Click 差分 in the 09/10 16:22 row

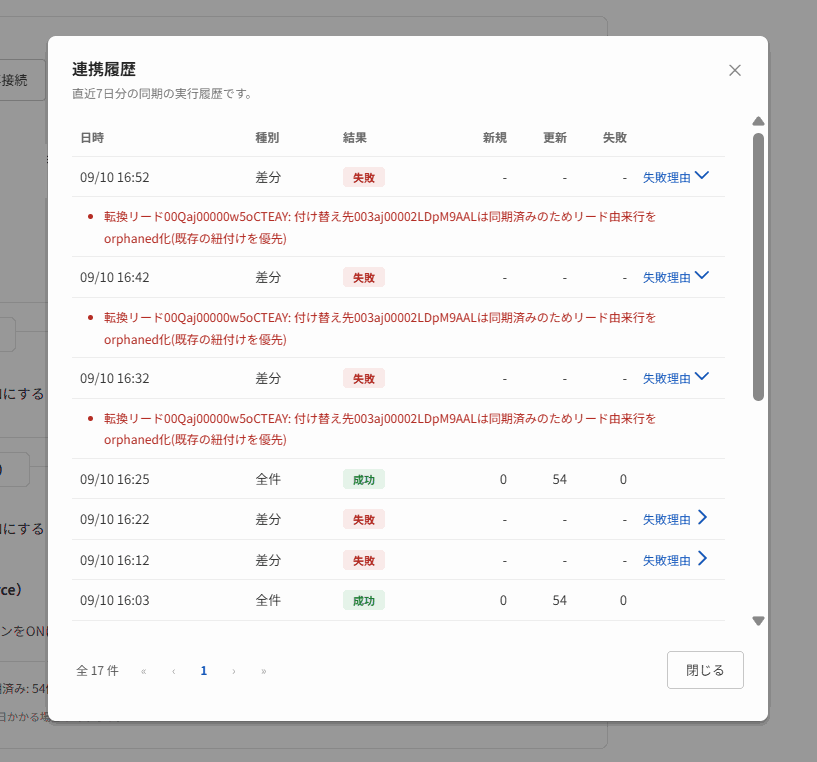(x=268, y=519)
